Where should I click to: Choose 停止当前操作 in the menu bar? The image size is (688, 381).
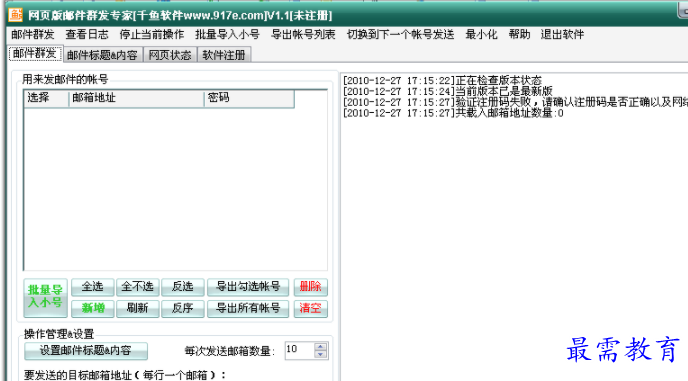coord(152,35)
